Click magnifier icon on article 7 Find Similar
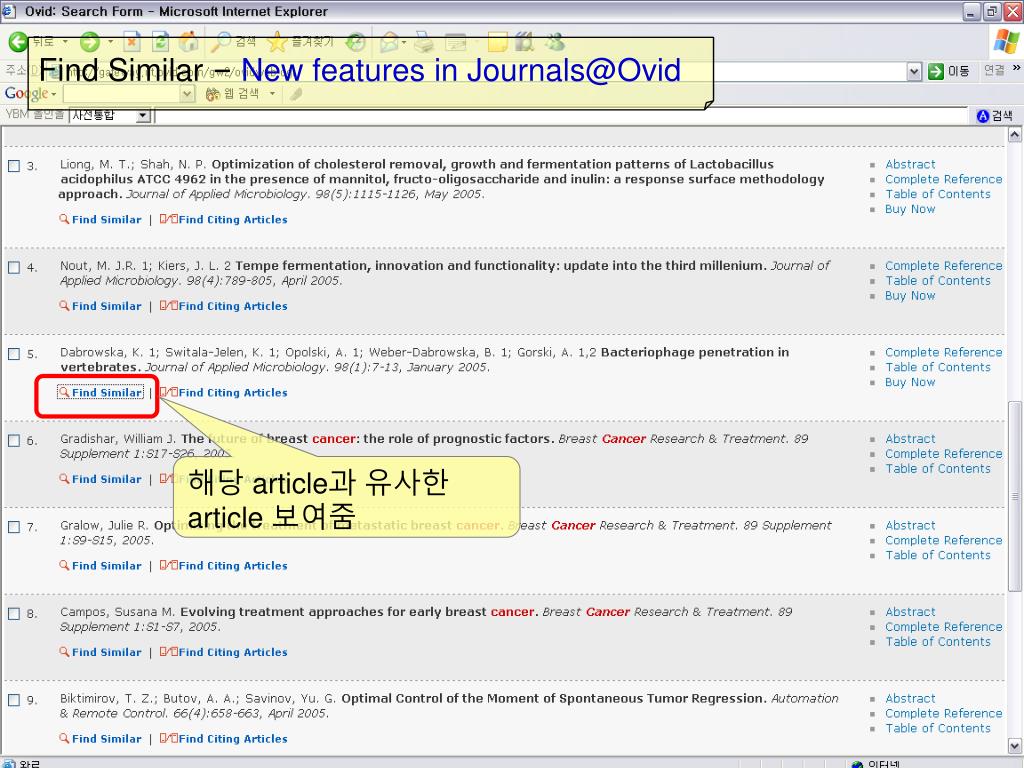This screenshot has height=768, width=1024. coord(64,566)
